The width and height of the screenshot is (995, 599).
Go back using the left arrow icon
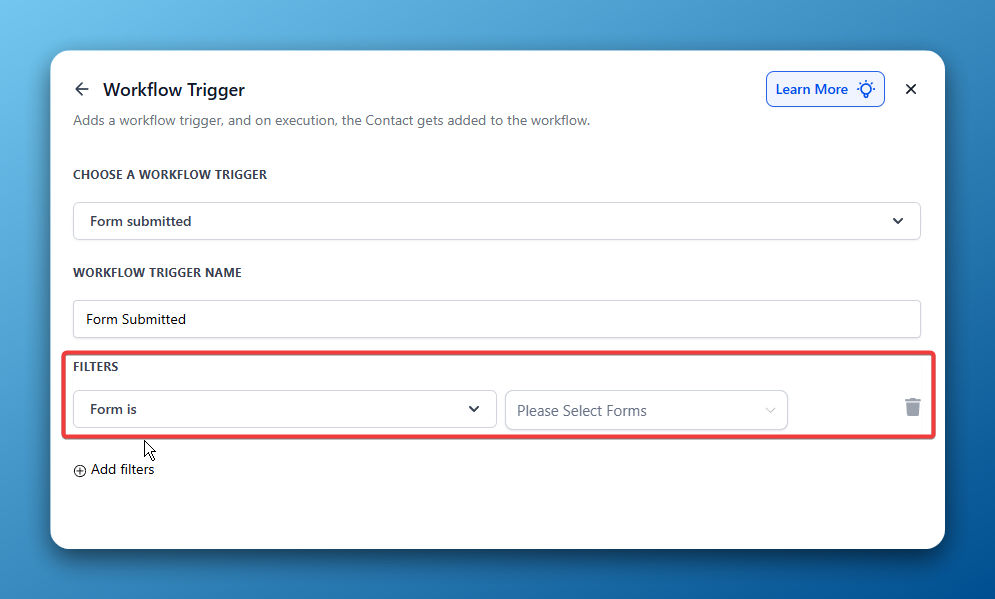pyautogui.click(x=81, y=89)
